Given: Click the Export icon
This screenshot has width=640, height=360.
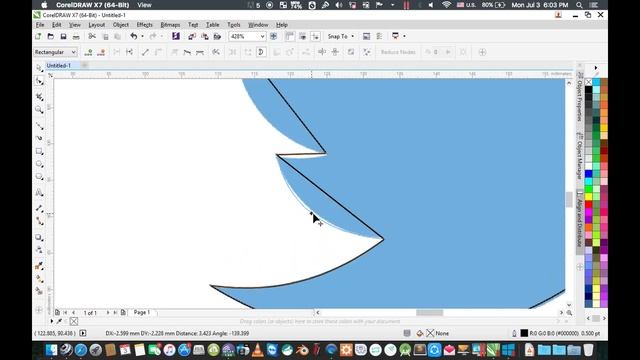Looking at the screenshot, I should coord(204,36).
